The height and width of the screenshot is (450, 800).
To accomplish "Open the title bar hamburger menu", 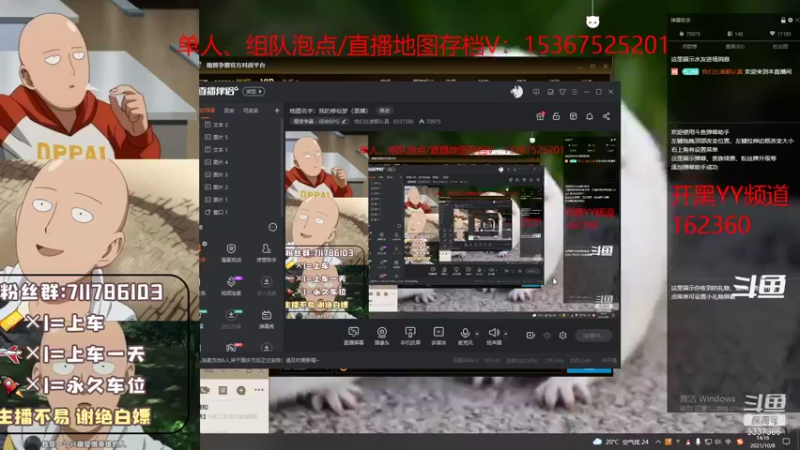I will point(574,92).
